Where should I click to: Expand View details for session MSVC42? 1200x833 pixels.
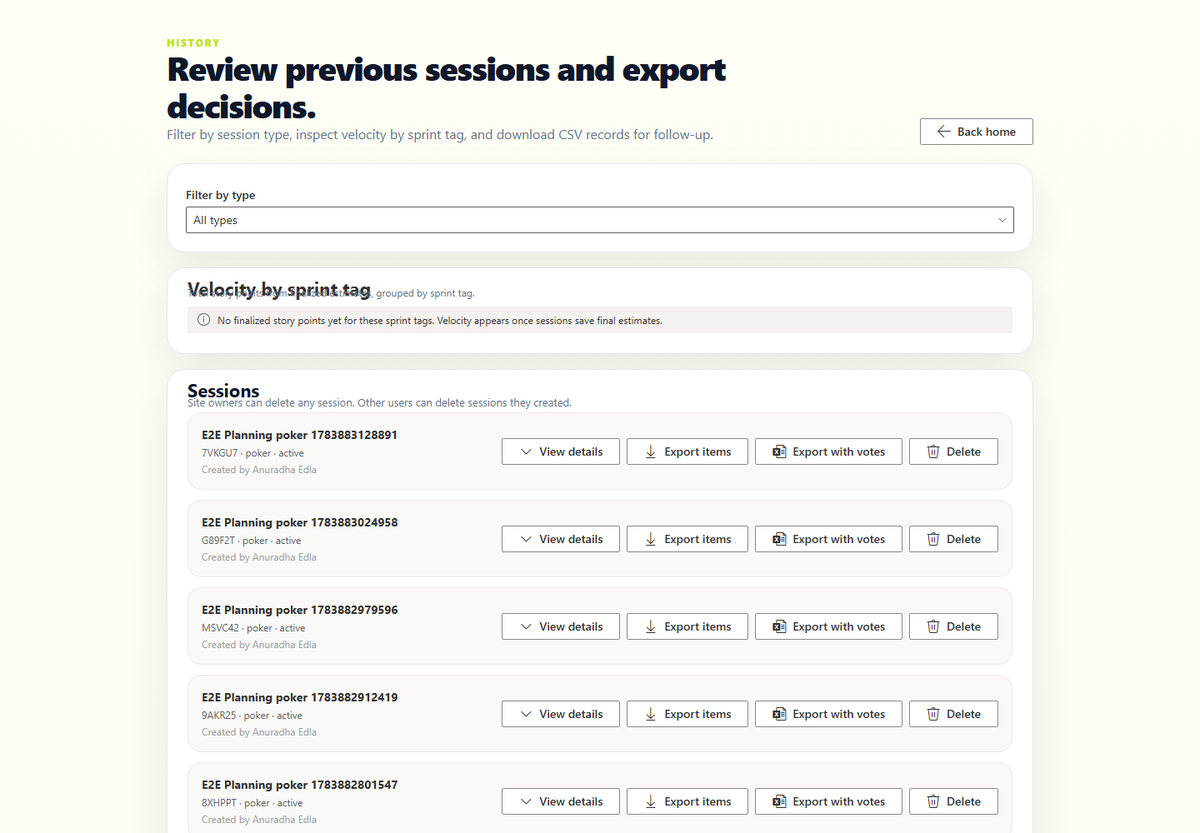(x=561, y=627)
